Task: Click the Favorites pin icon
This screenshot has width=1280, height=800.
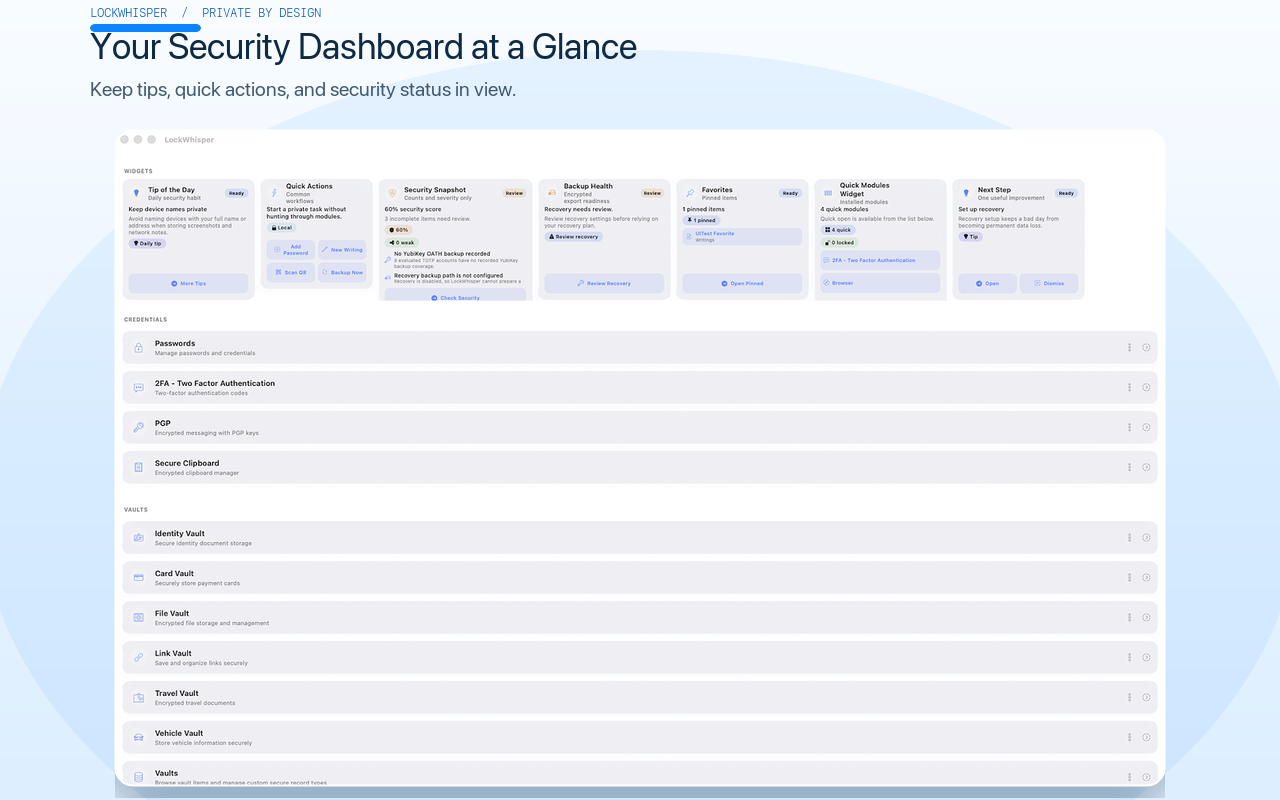Action: [690, 193]
